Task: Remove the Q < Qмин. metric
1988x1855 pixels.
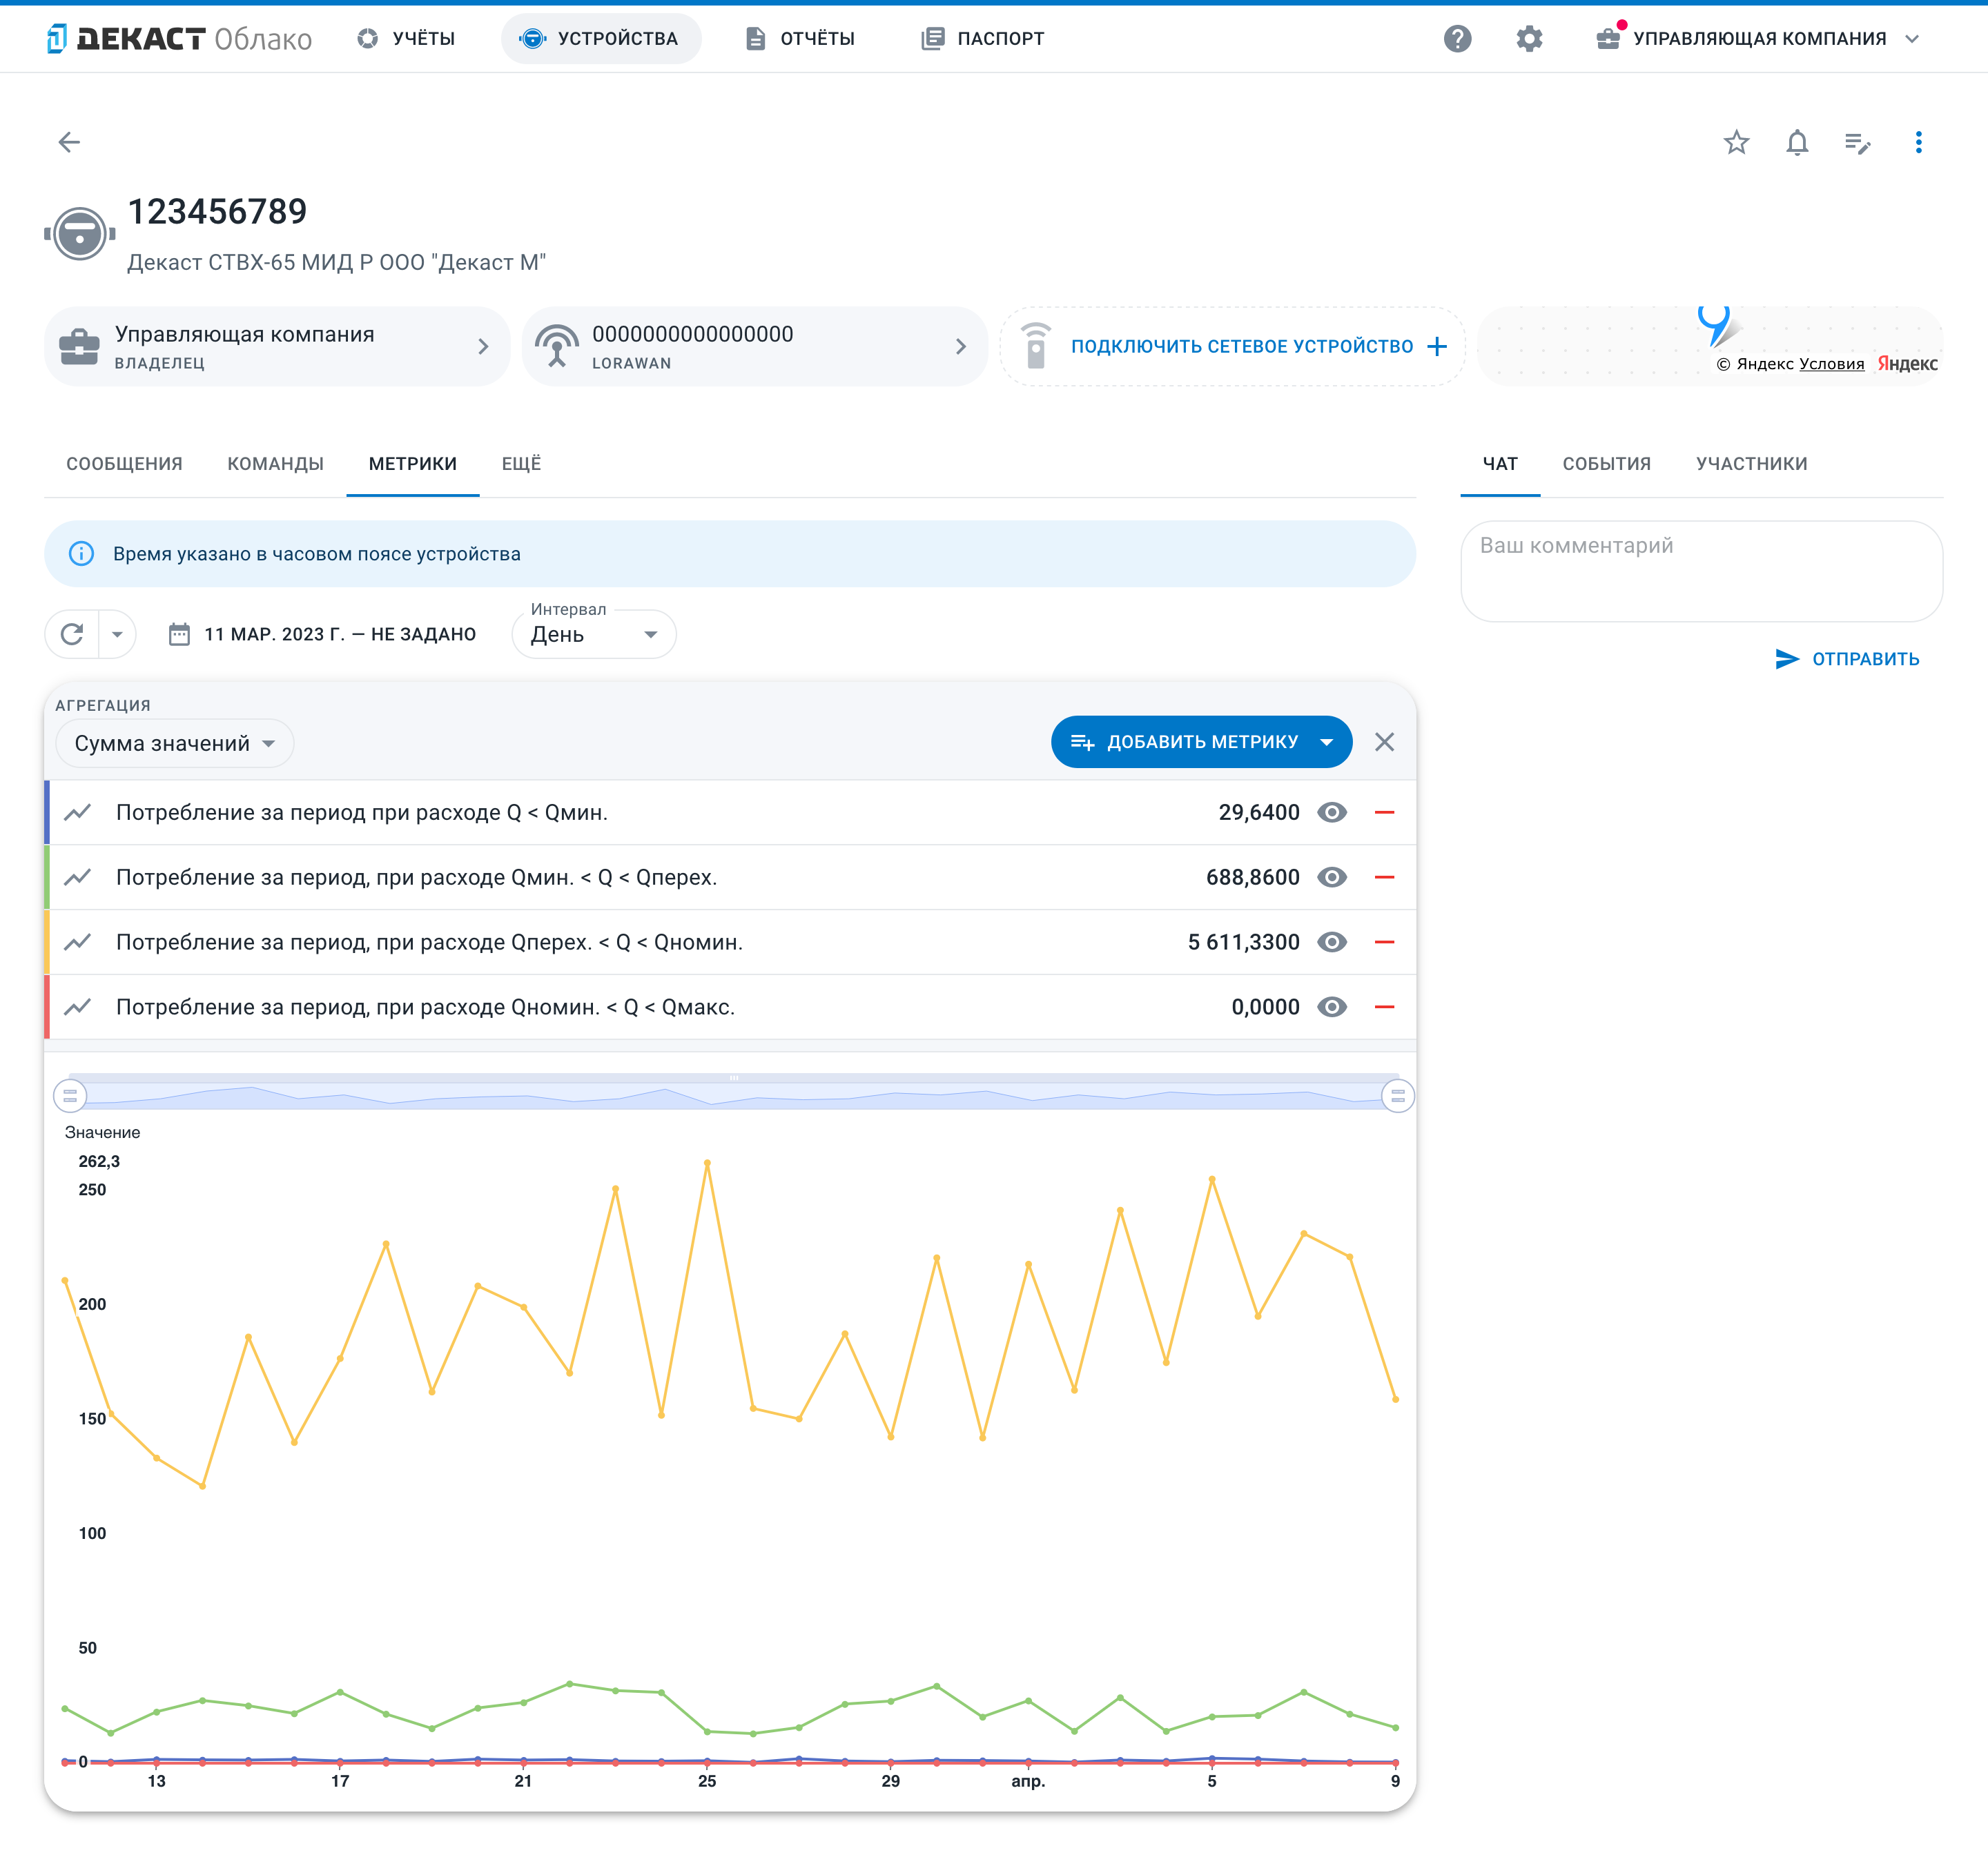Action: tap(1384, 812)
